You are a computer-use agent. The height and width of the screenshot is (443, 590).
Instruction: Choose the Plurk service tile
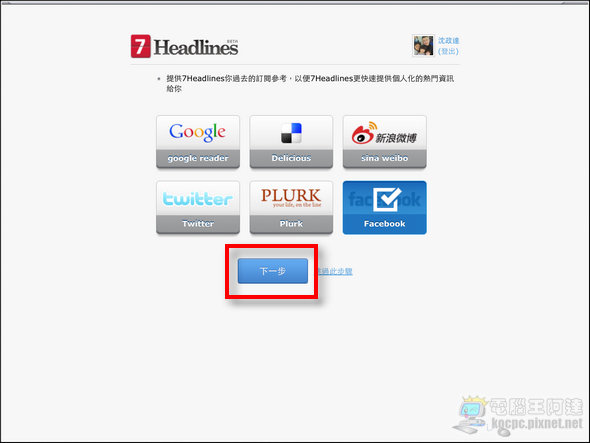[291, 207]
